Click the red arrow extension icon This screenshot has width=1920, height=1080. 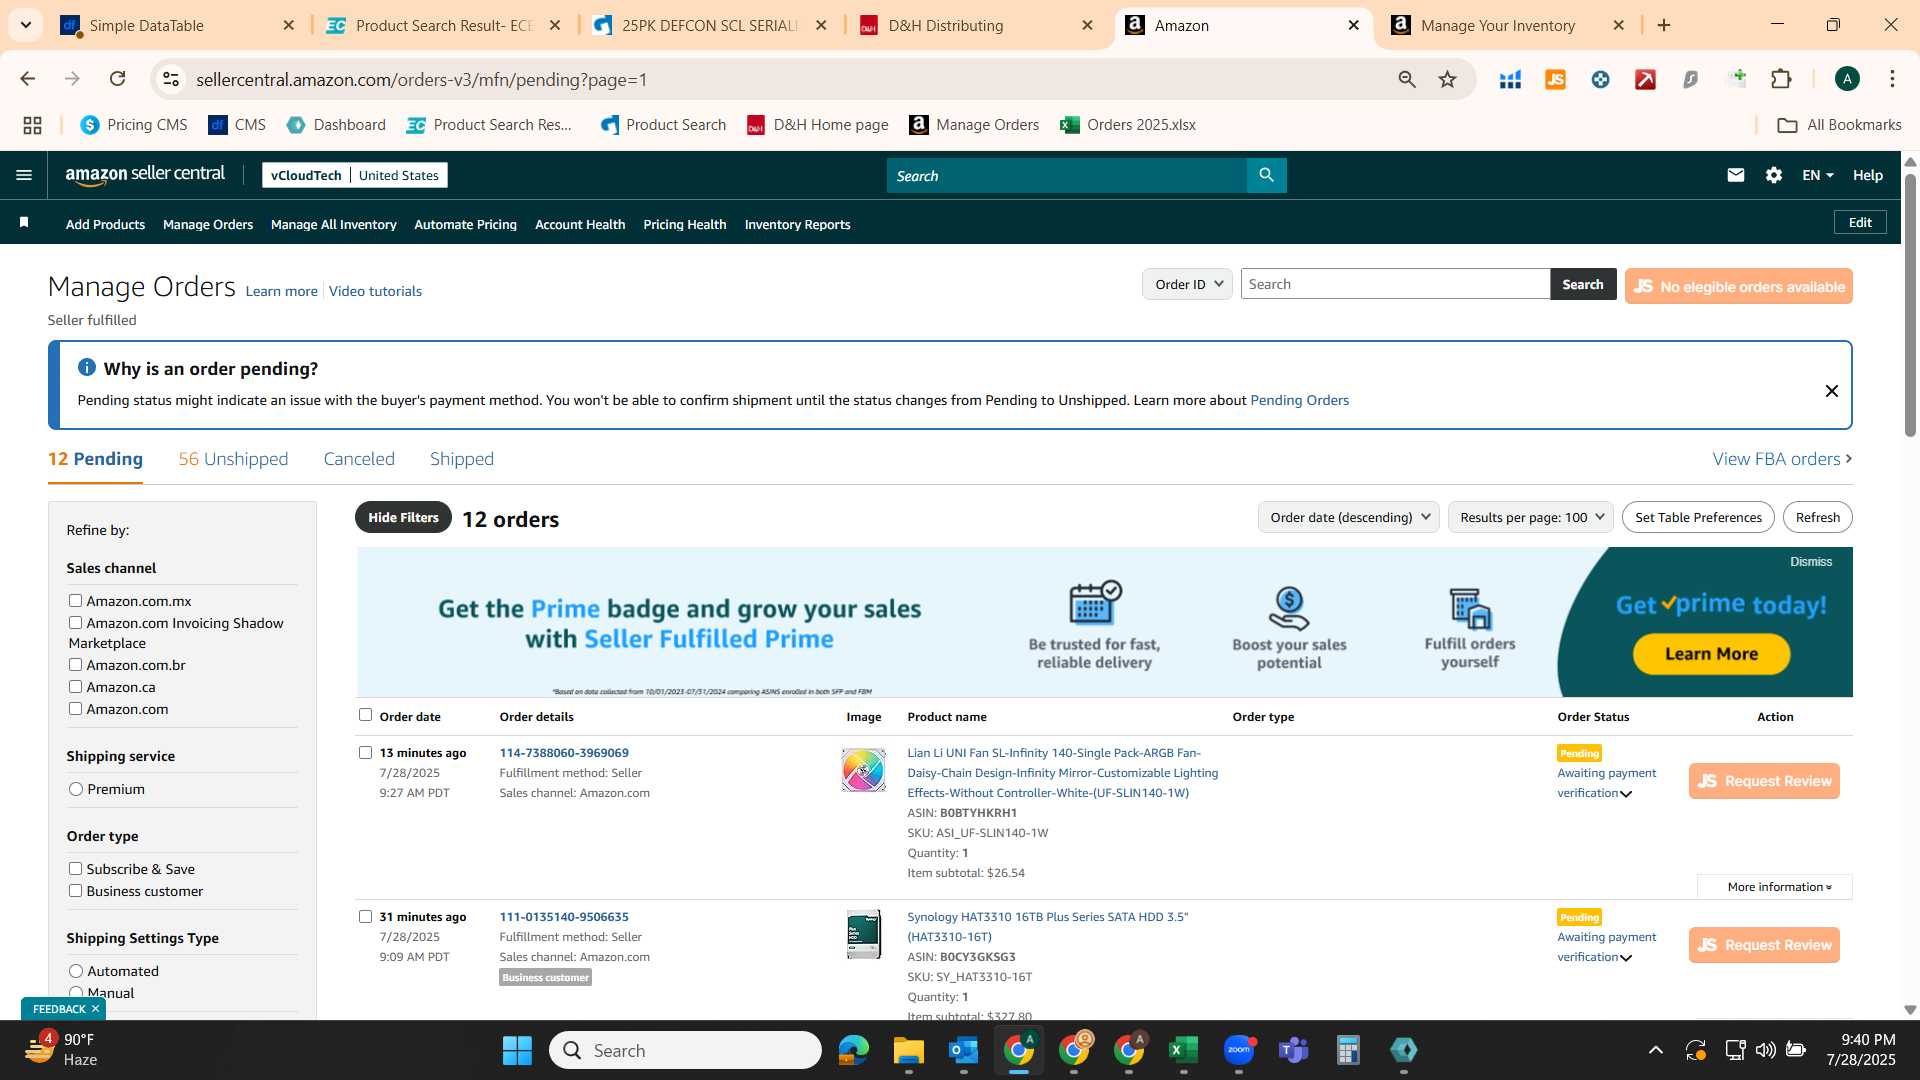(x=1645, y=79)
